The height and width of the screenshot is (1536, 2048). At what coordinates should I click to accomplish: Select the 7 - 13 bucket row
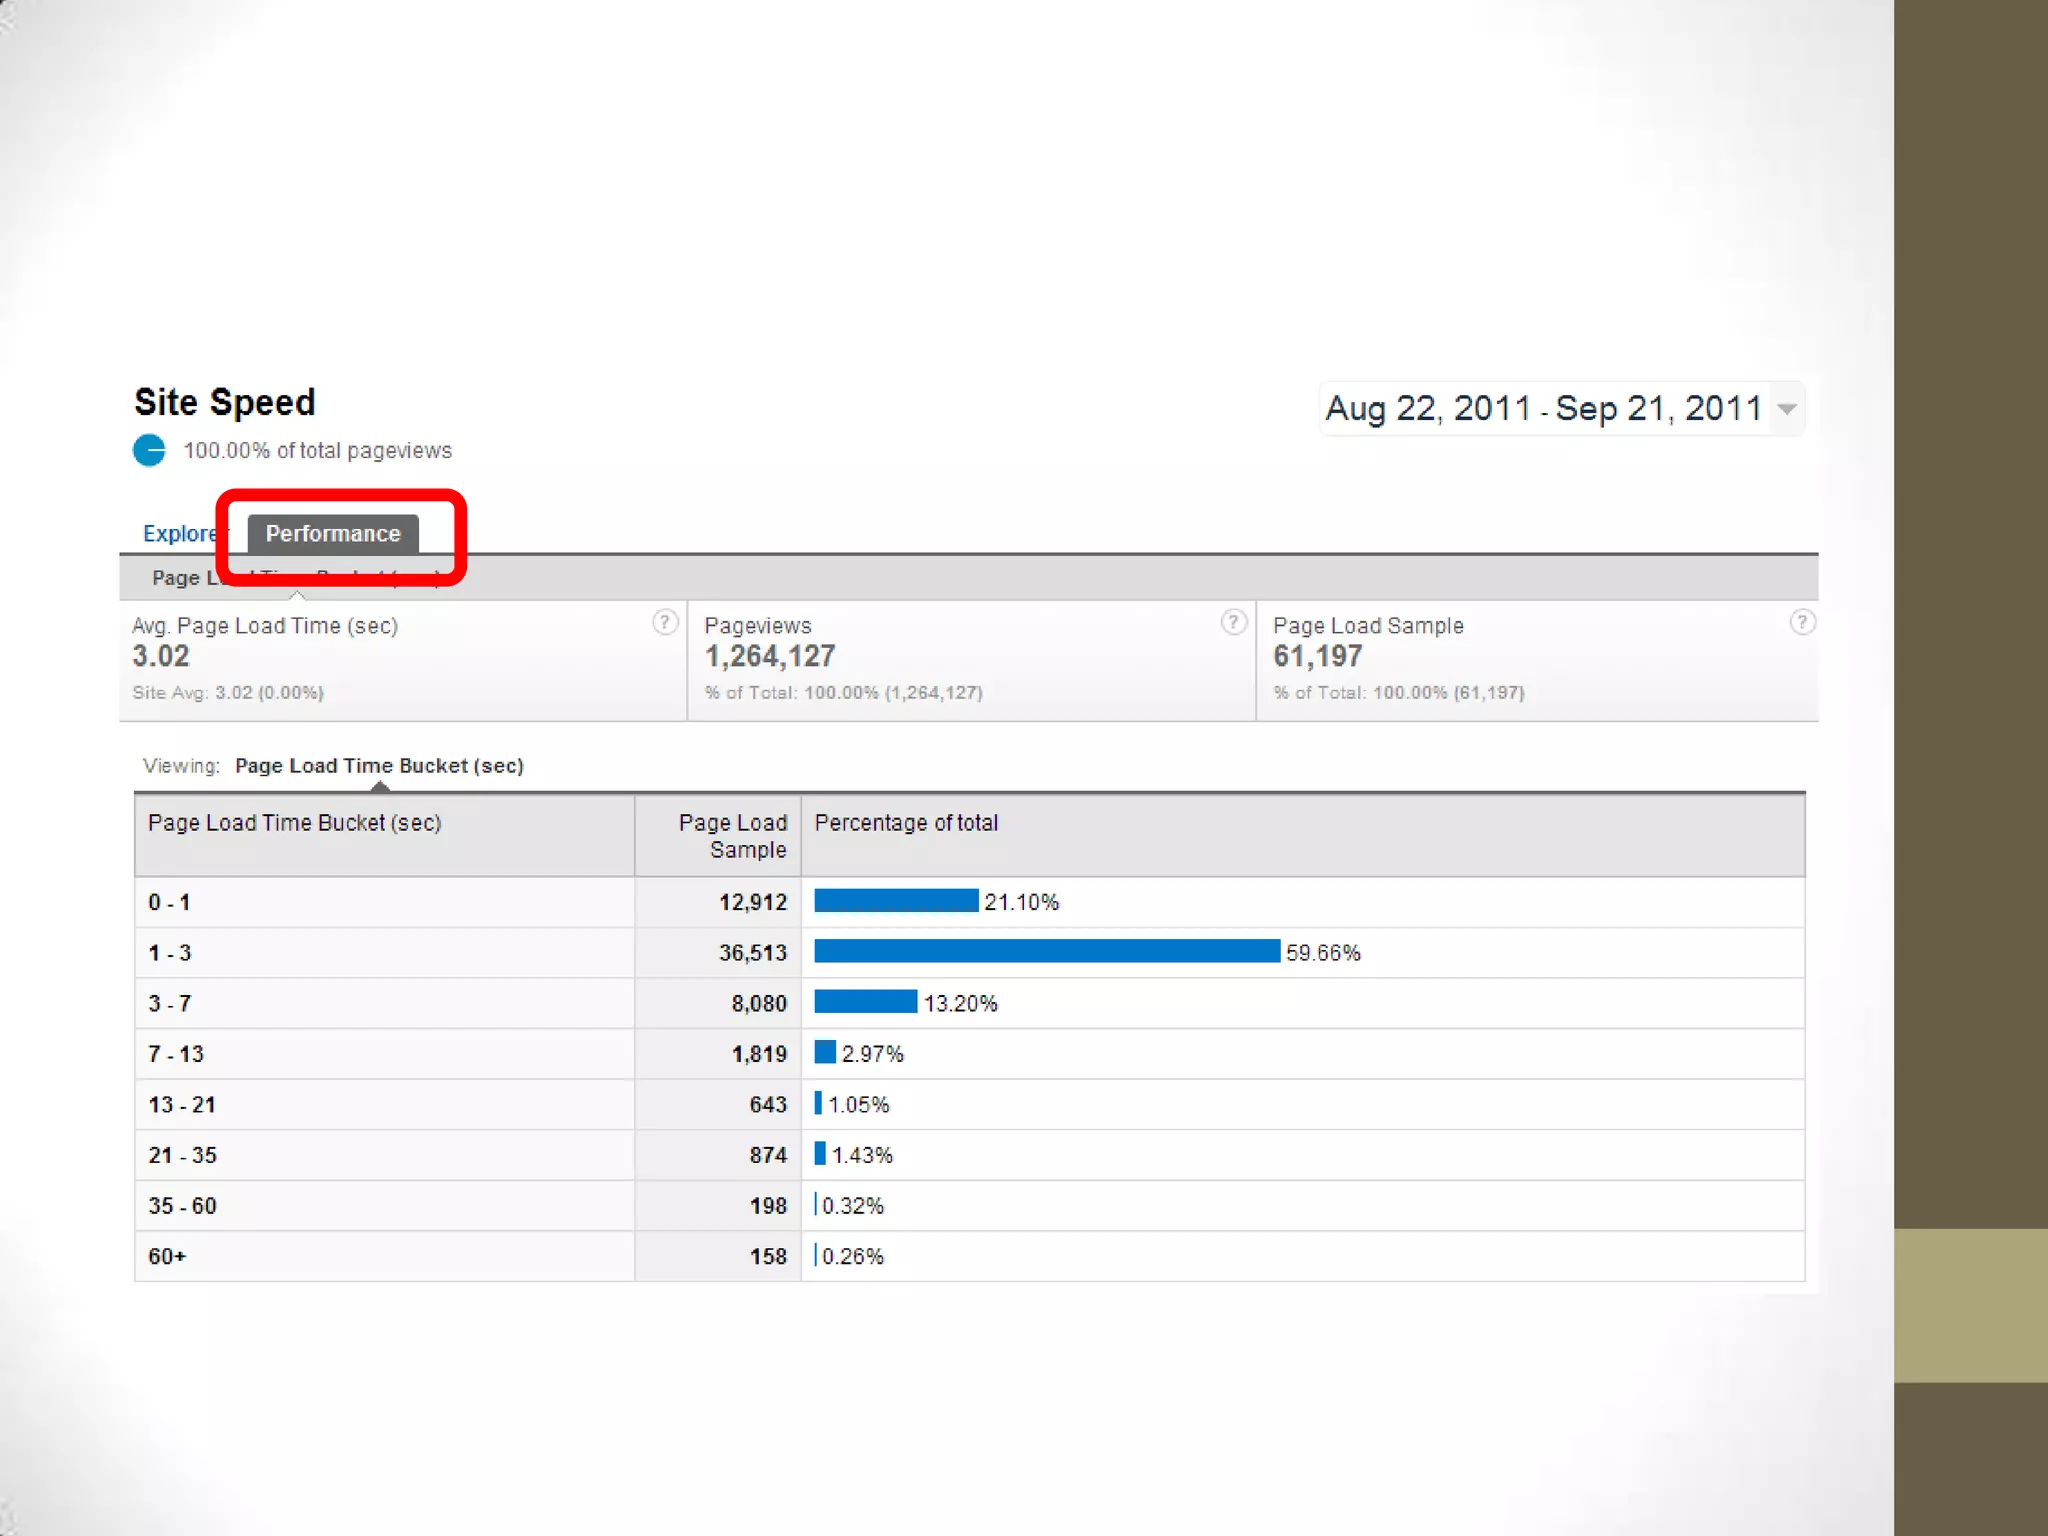[176, 1054]
